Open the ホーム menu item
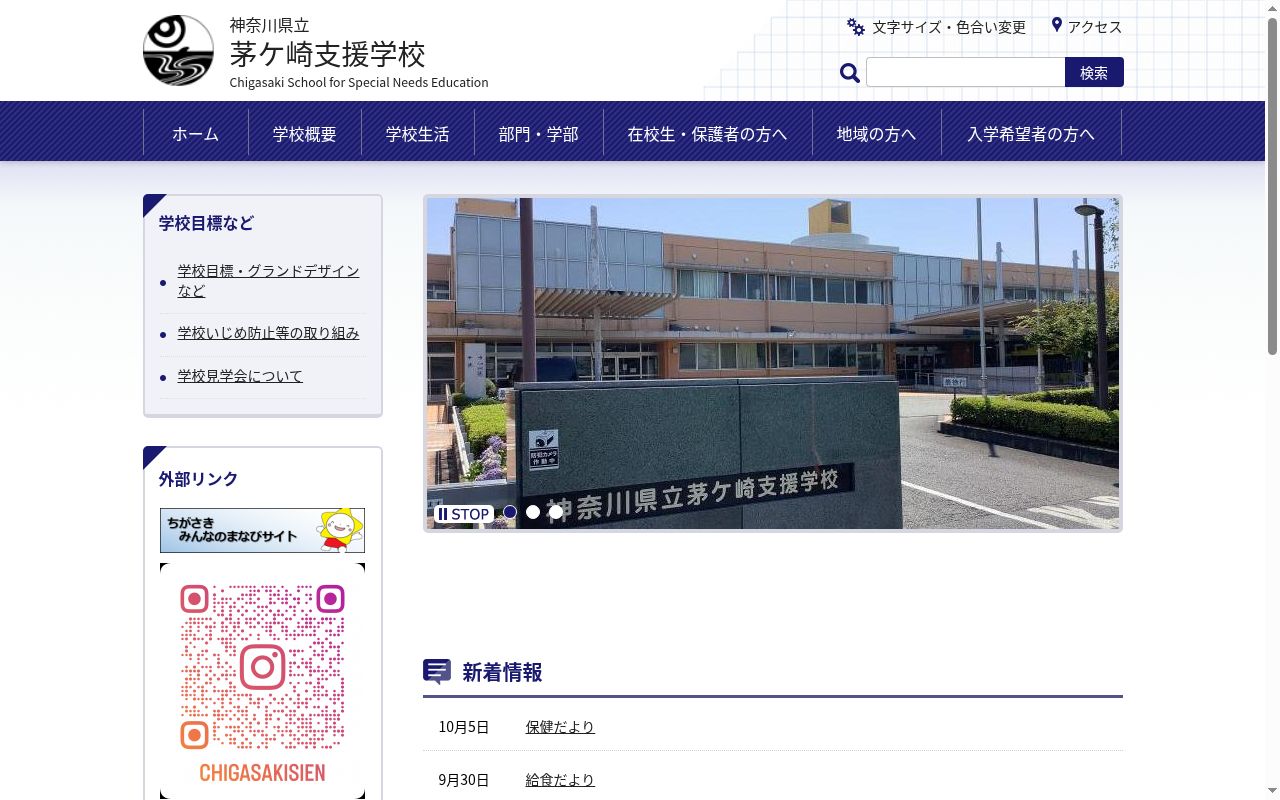Screen dimensions: 1280x800 click(196, 133)
